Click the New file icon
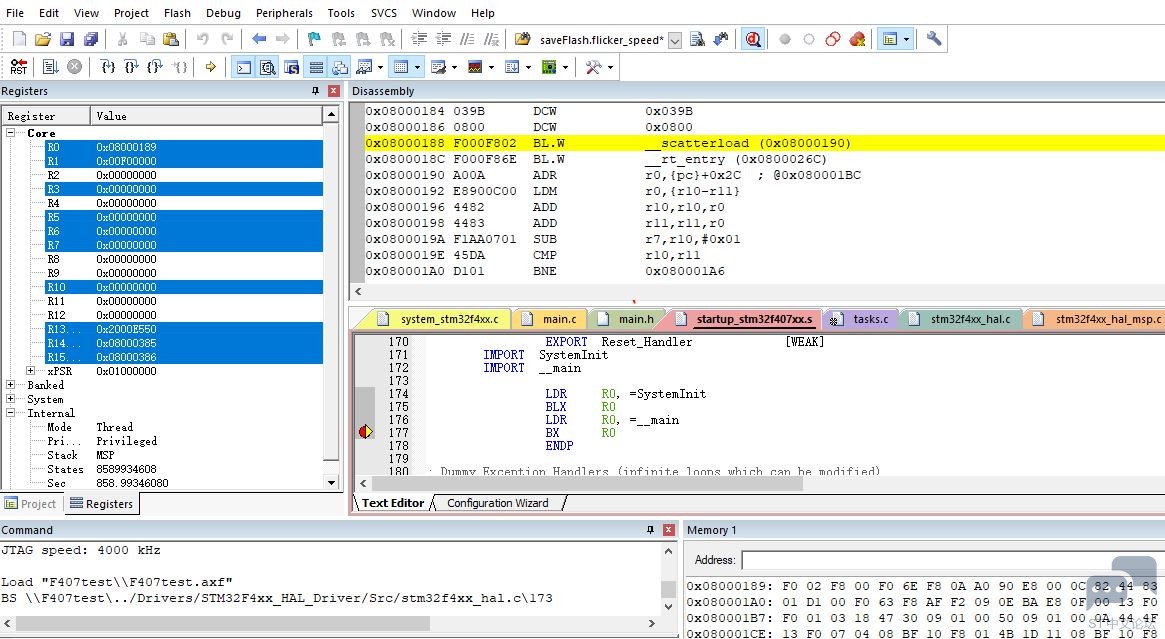1165x639 pixels. (x=19, y=39)
